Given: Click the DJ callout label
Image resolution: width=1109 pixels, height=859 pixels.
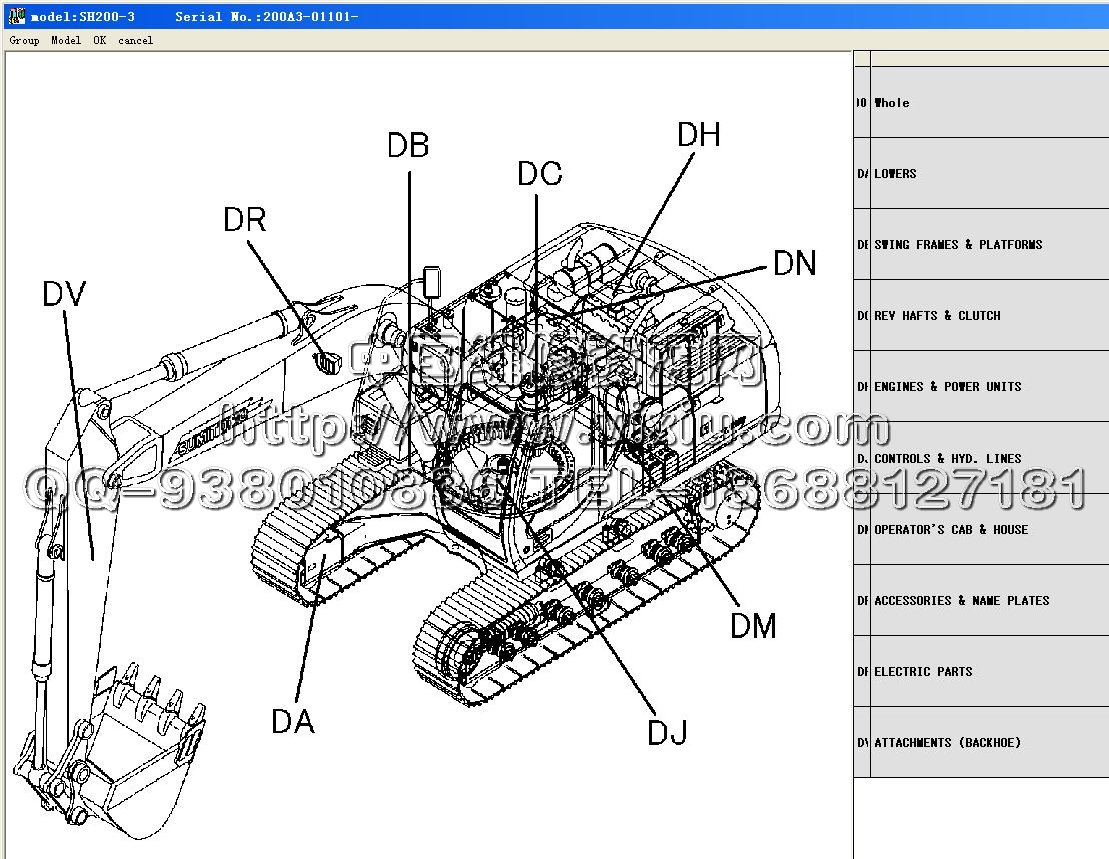Looking at the screenshot, I should pyautogui.click(x=667, y=733).
